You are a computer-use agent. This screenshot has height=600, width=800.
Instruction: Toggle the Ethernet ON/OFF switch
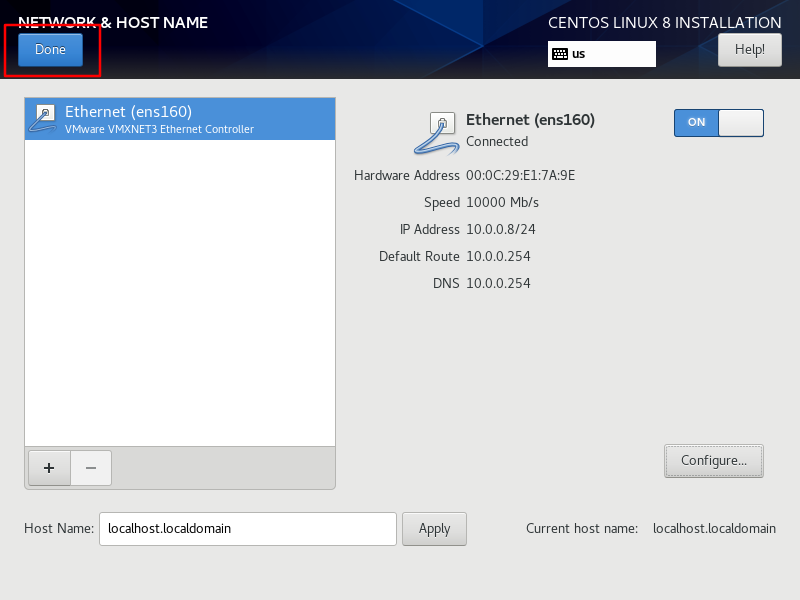coord(718,122)
